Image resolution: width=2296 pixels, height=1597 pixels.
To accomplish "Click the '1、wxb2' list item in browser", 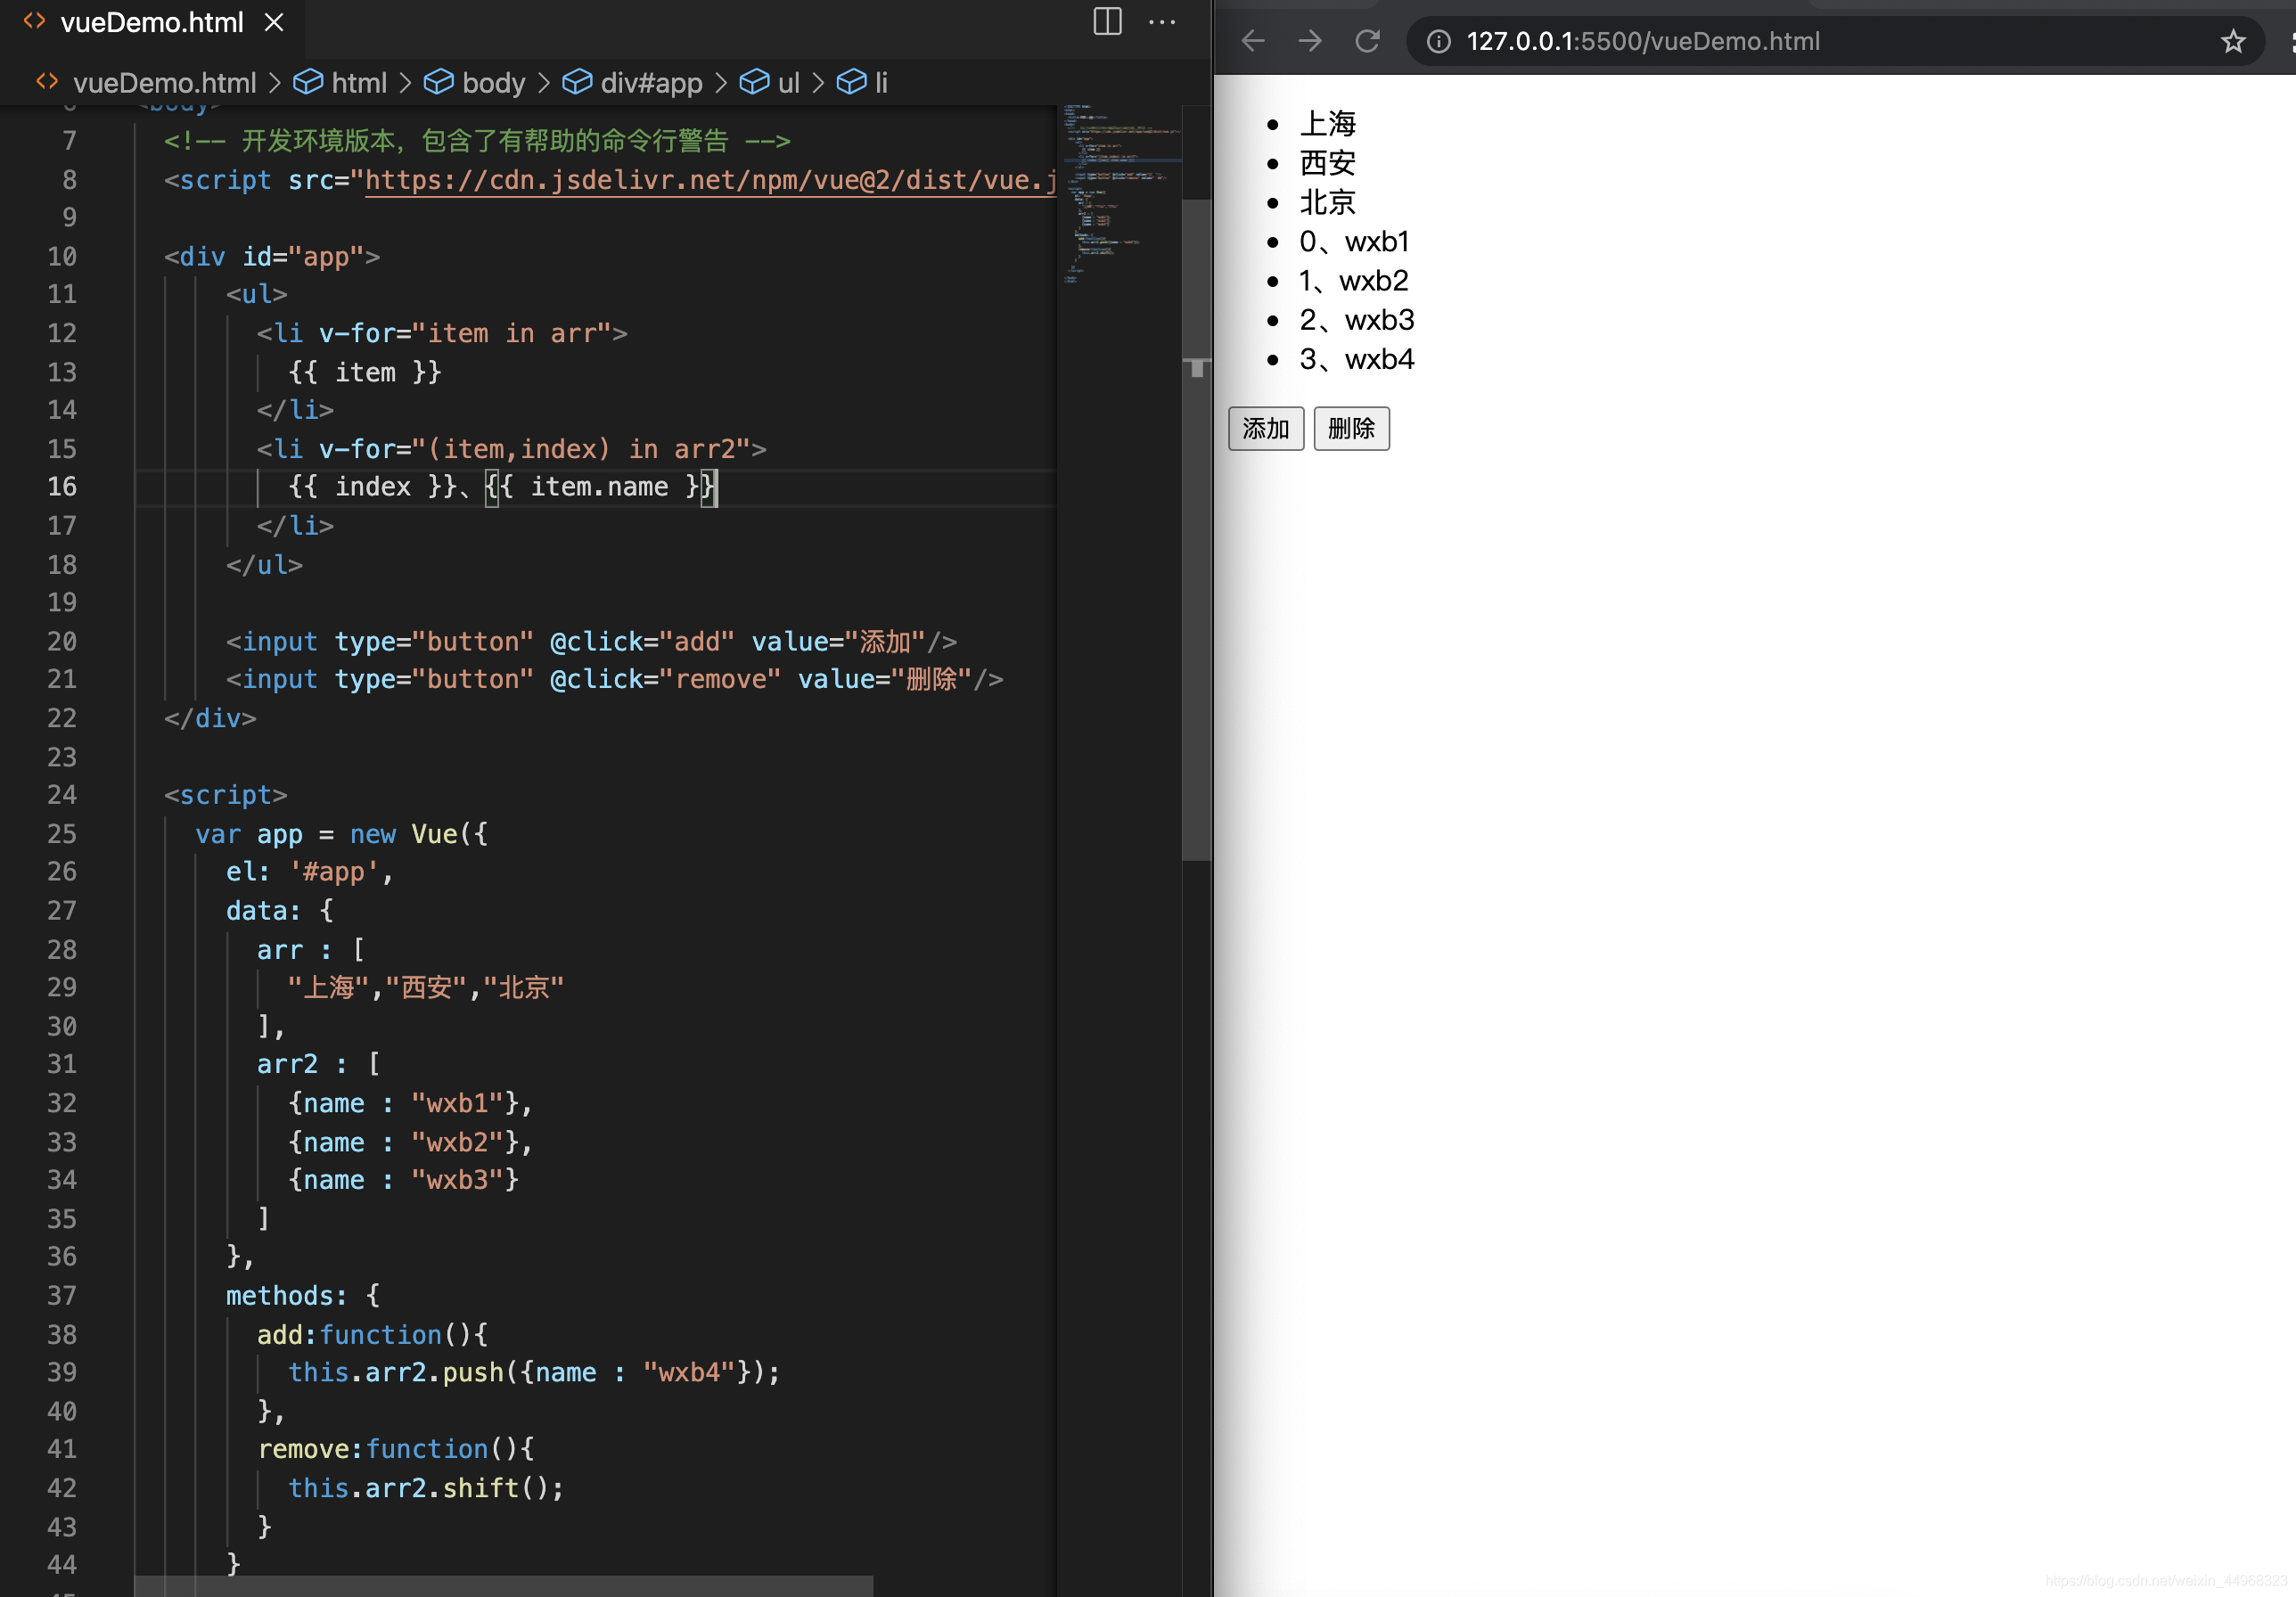I will click(1354, 281).
